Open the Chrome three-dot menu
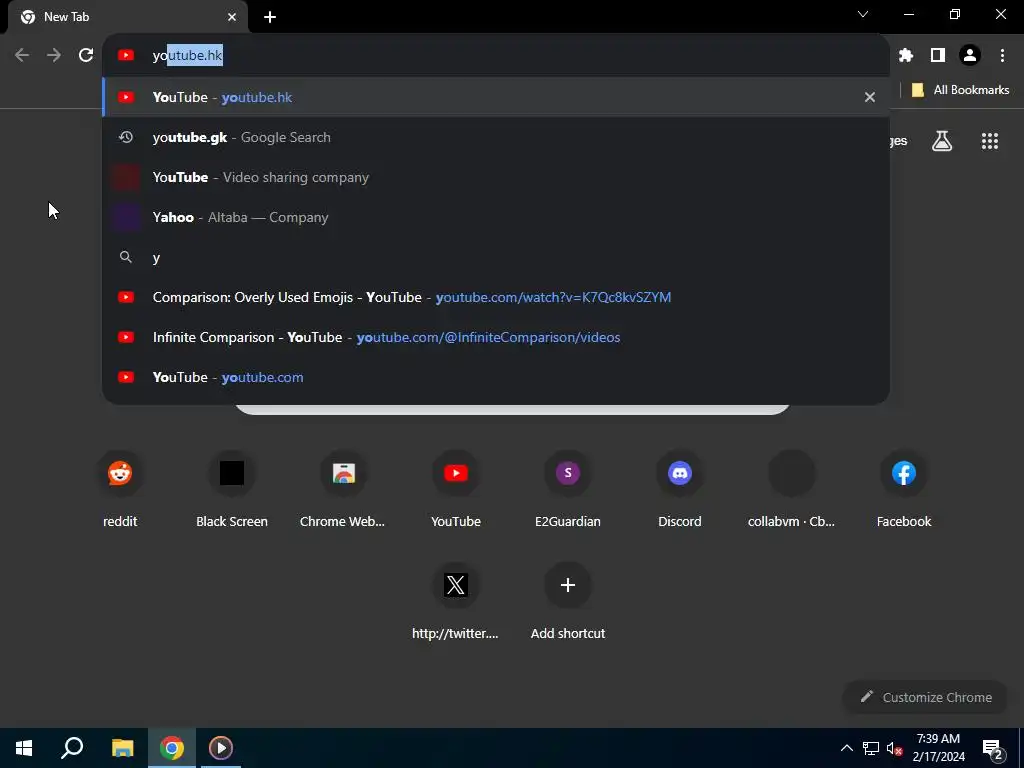 tap(1002, 56)
